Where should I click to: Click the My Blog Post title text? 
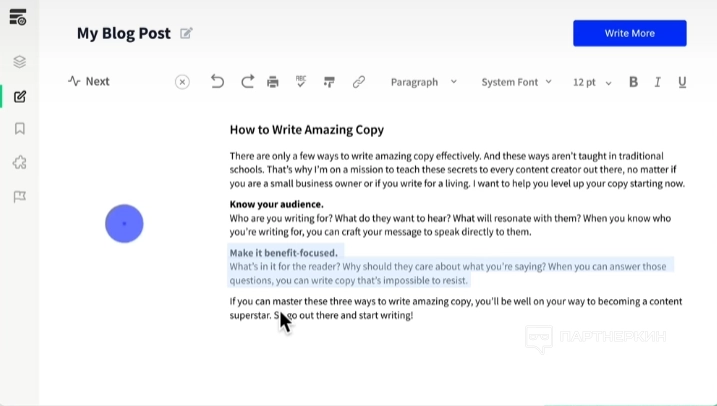pyautogui.click(x=123, y=33)
